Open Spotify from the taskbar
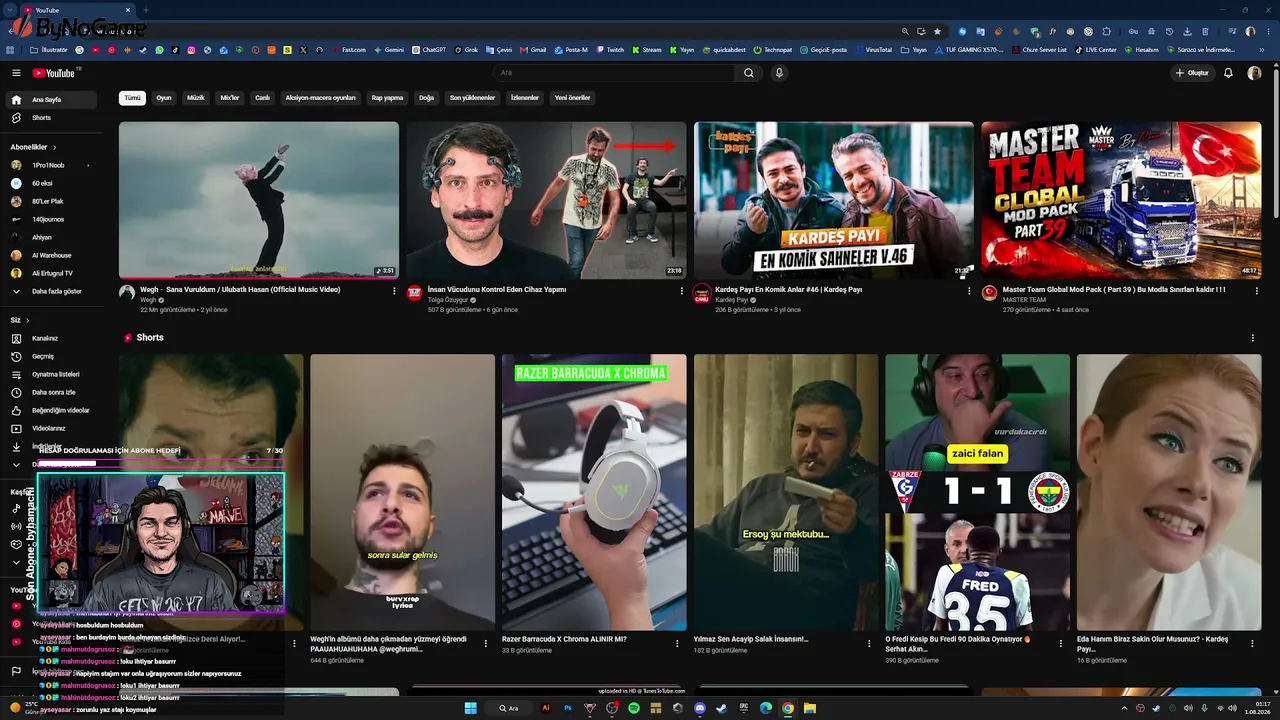Screen dimensions: 1280x720 click(x=634, y=708)
